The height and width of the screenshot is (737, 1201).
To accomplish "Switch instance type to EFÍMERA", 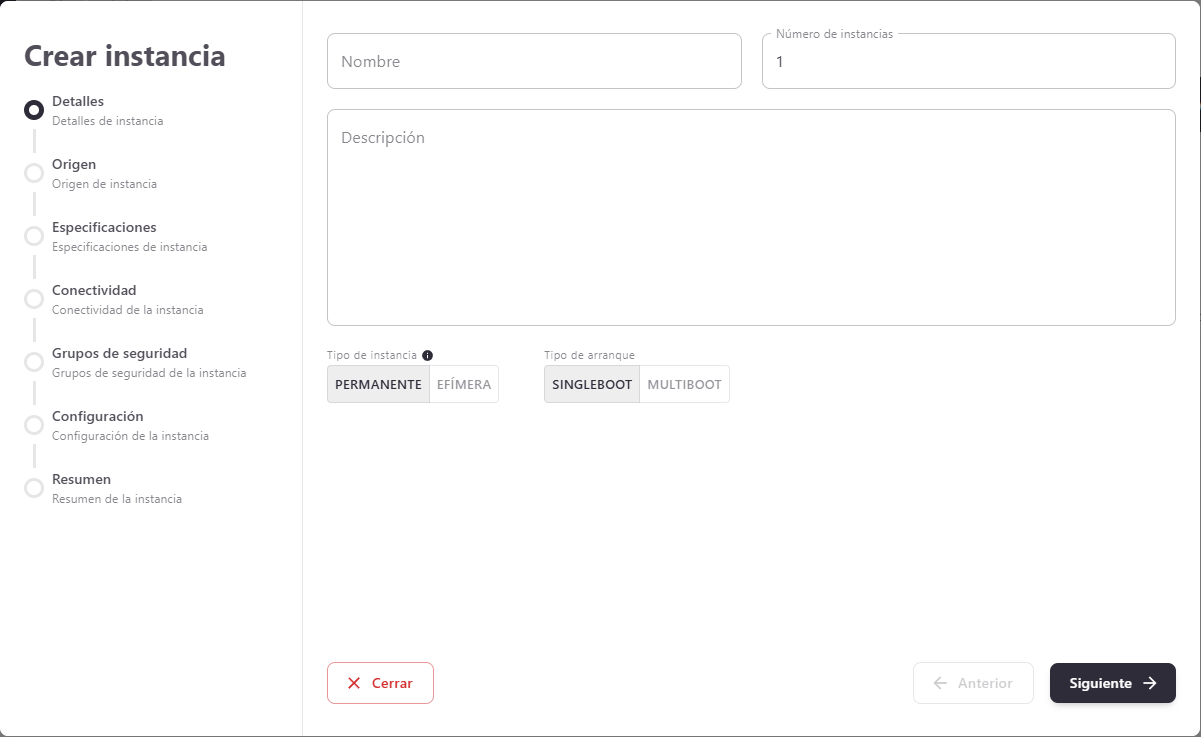I will pos(464,384).
